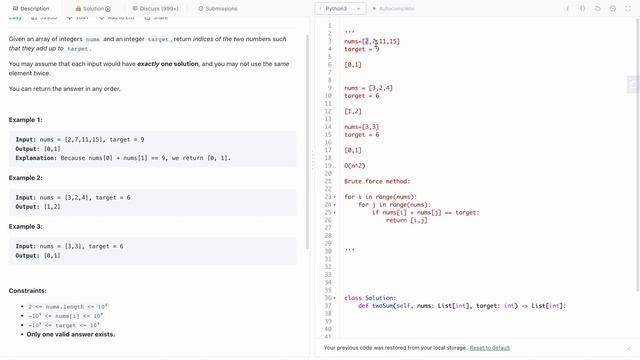Click code line 9 'nums = [3,2,4]'
This screenshot has height=360, width=640.
368,88
